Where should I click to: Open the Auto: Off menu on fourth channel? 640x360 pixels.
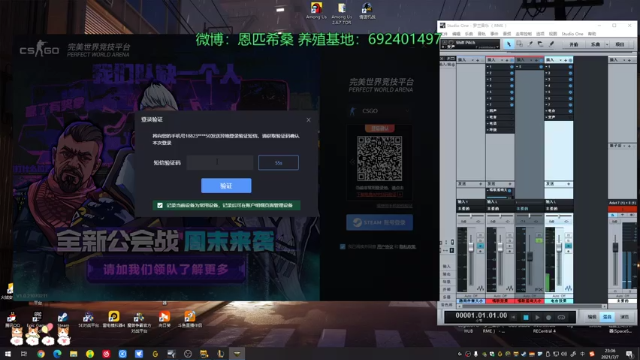pos(558,296)
